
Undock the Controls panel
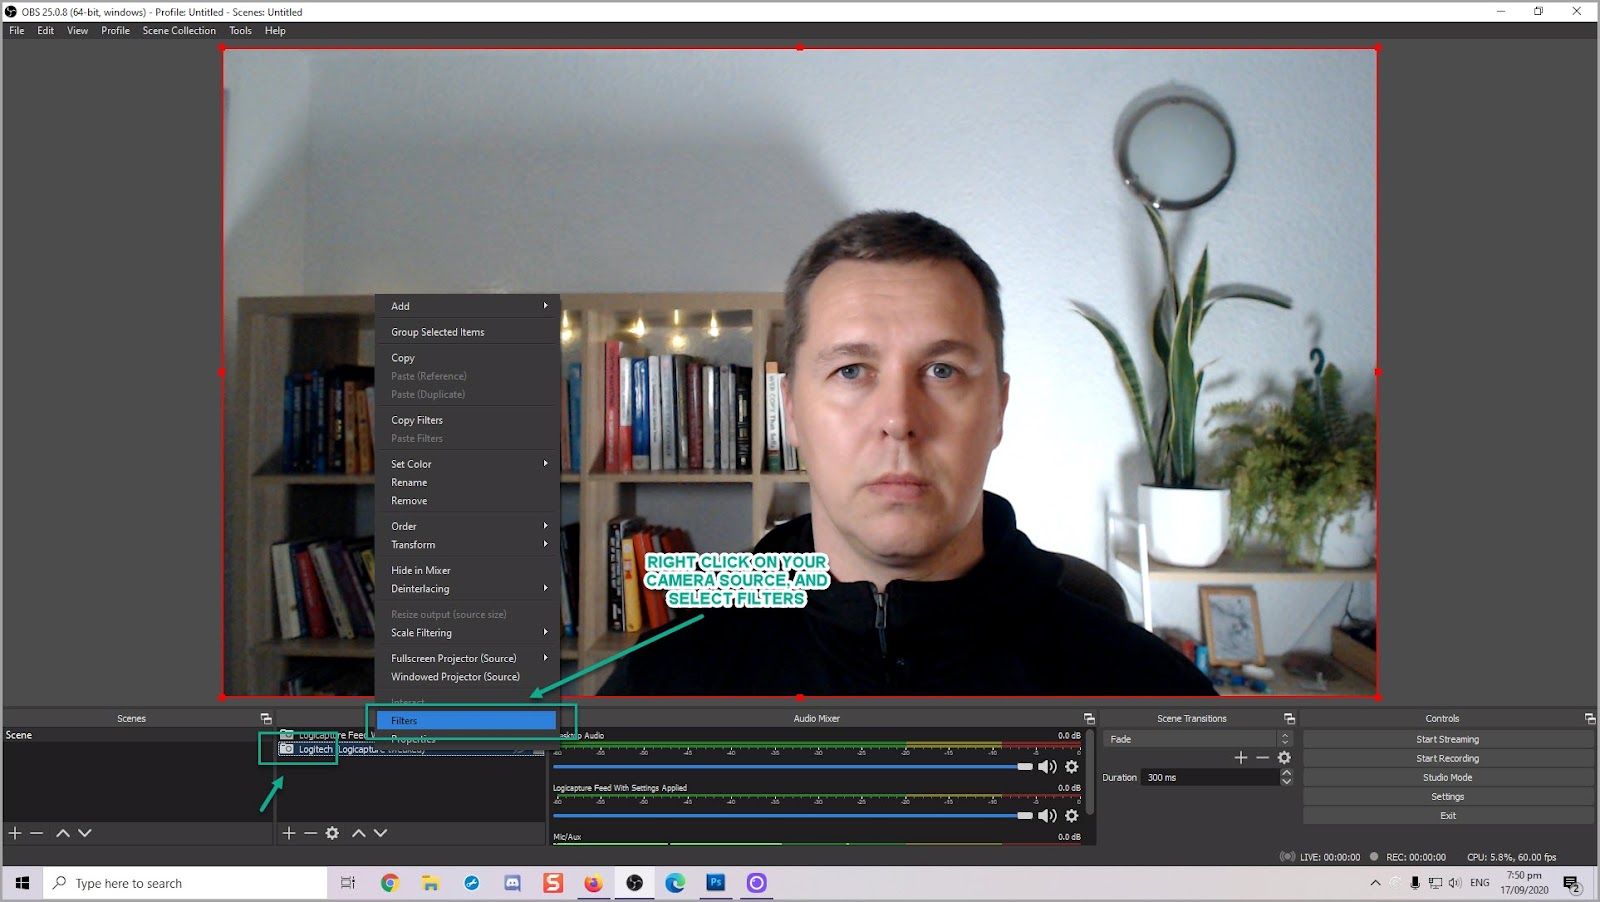pos(1590,719)
